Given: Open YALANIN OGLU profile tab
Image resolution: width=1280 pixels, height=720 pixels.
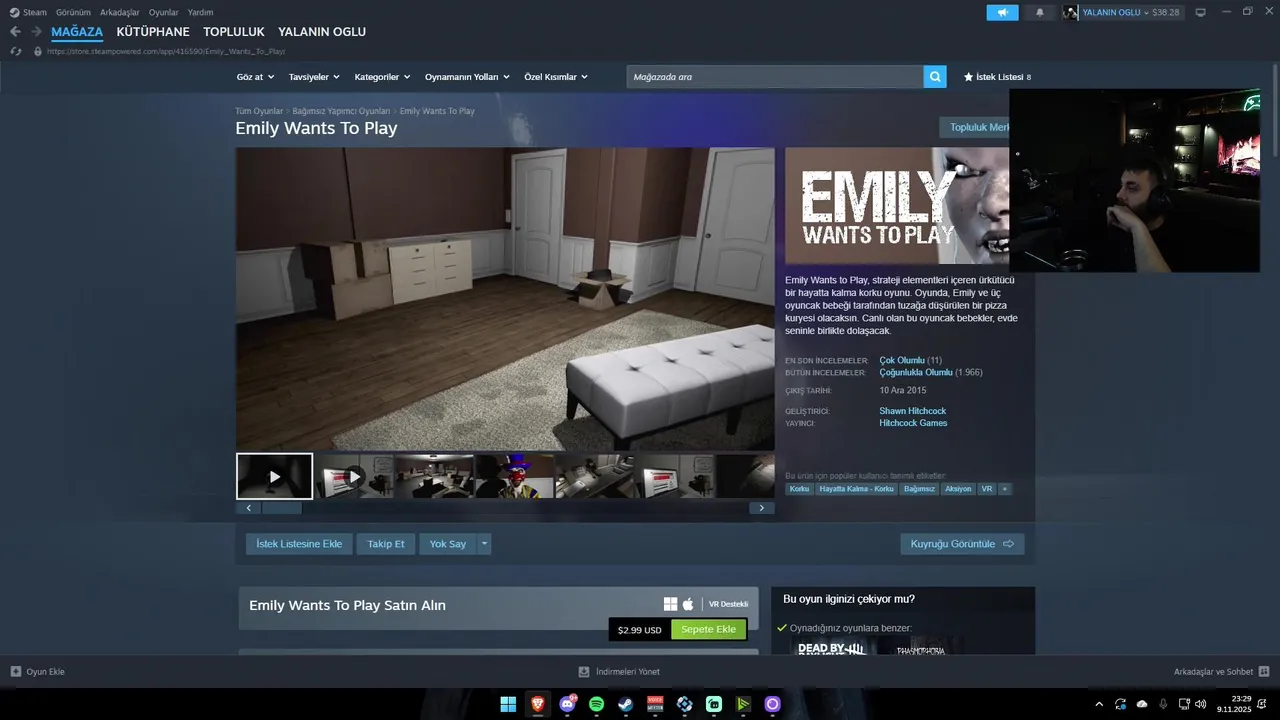Looking at the screenshot, I should pyautogui.click(x=322, y=32).
